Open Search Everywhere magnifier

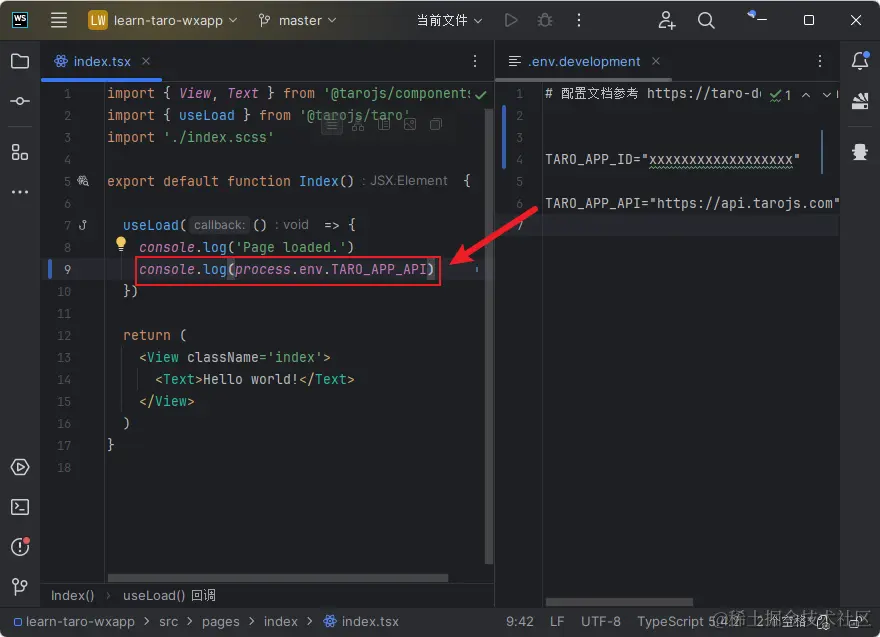[706, 20]
